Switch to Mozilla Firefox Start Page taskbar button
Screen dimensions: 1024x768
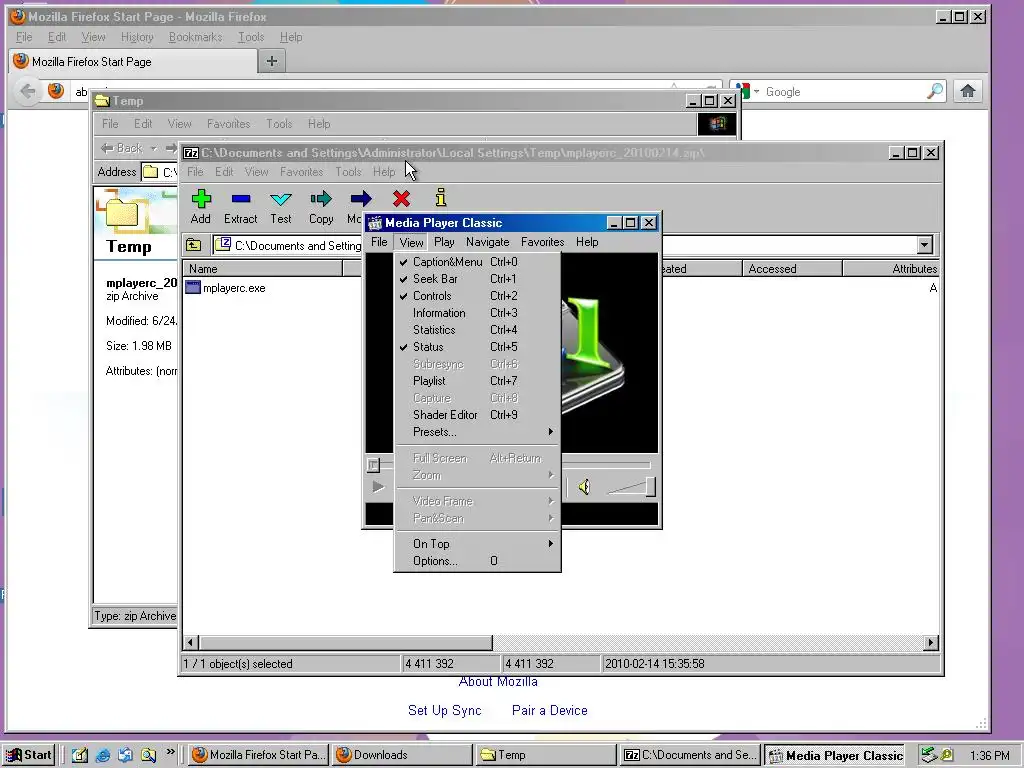pyautogui.click(x=259, y=755)
